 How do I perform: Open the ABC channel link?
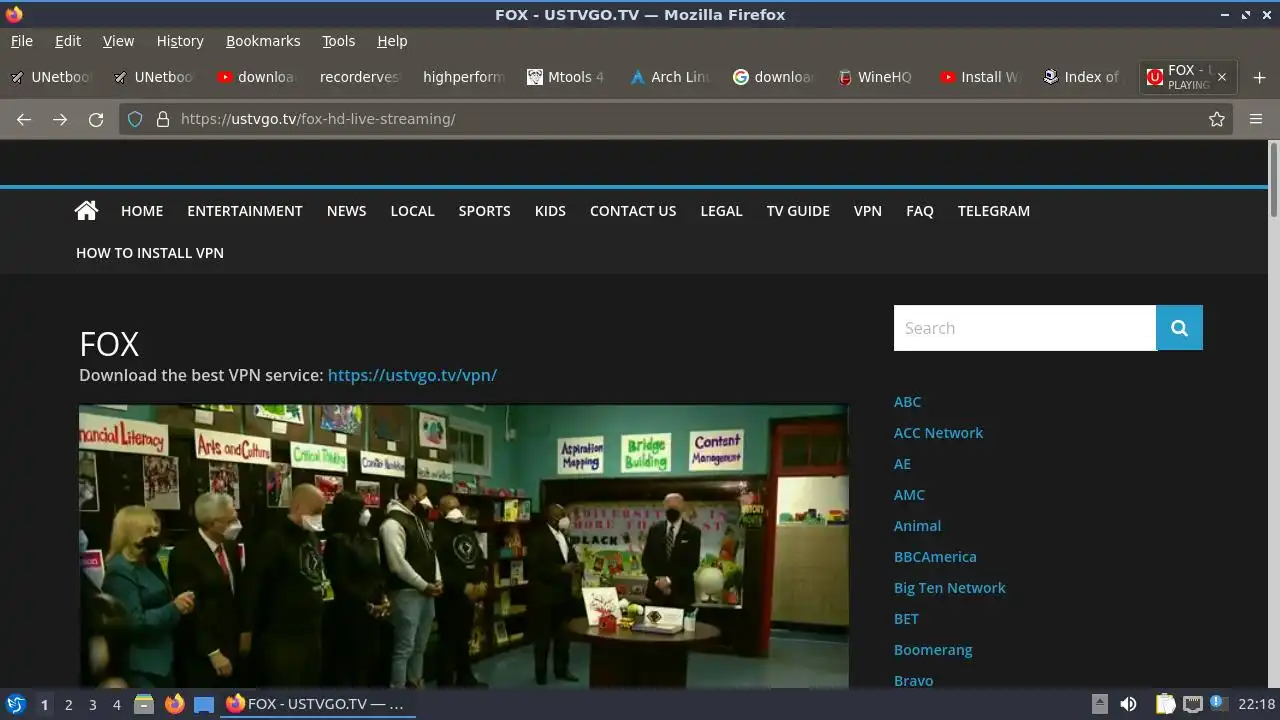tap(907, 402)
